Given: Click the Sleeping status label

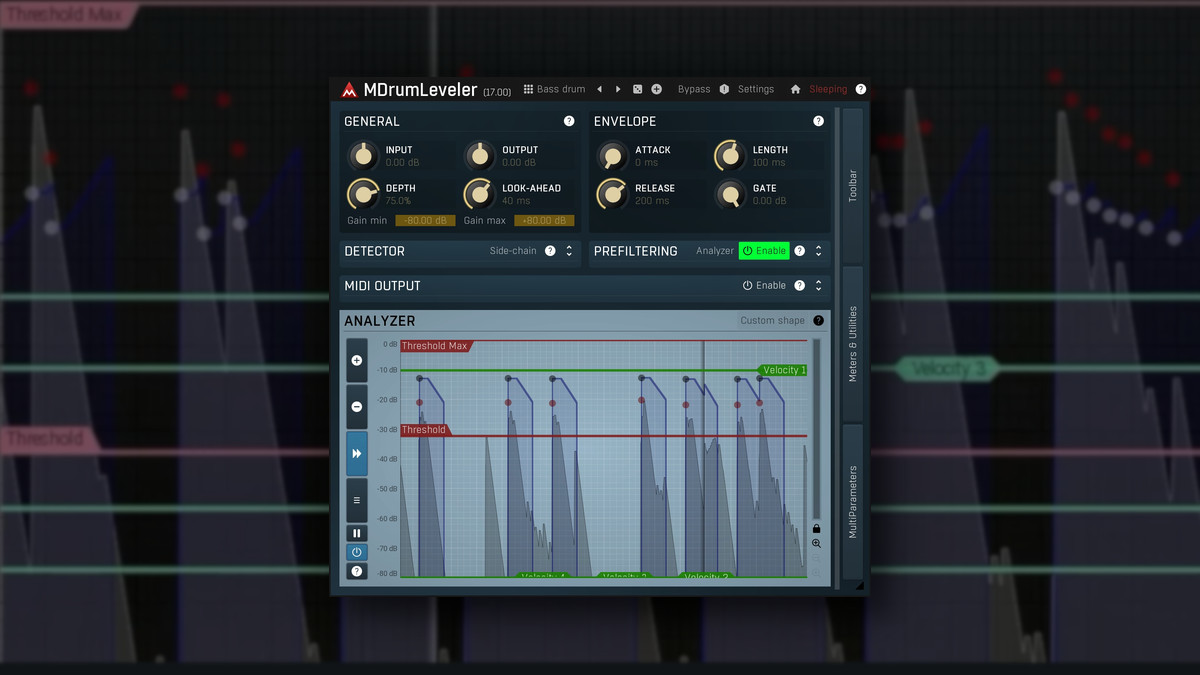Looking at the screenshot, I should point(828,89).
